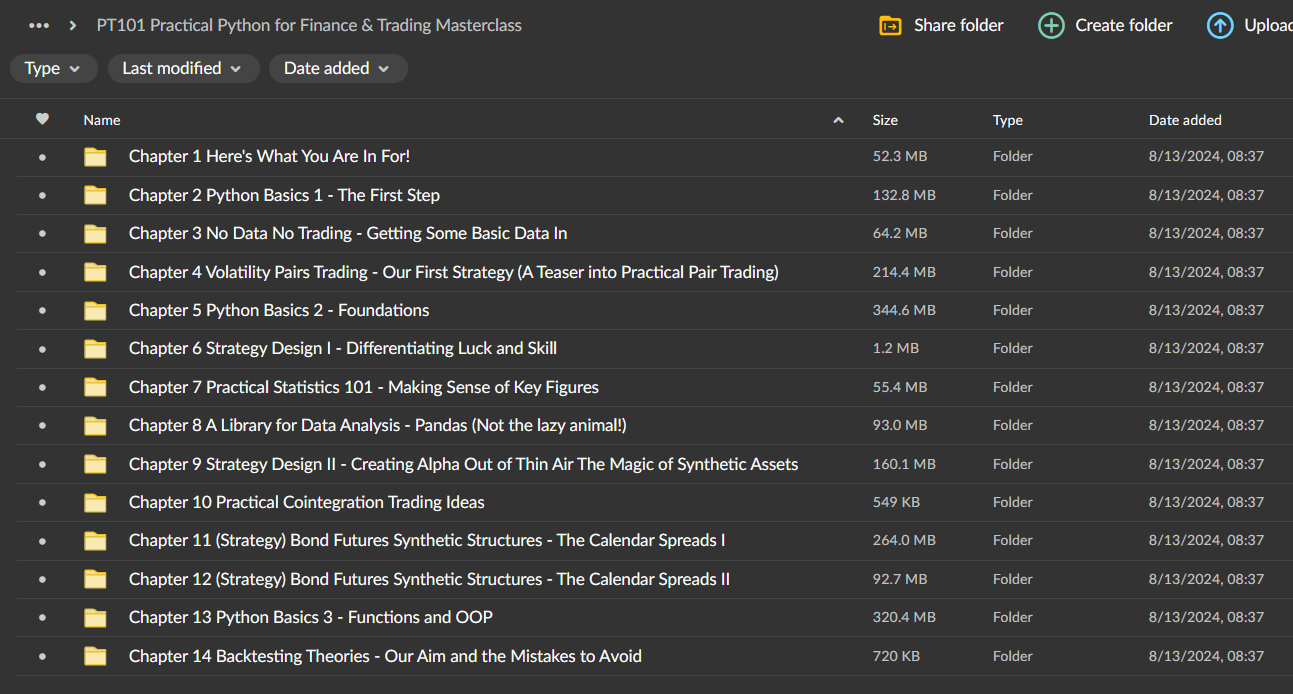Click folder icon for Chapter 13 Functions and OOP
This screenshot has width=1293, height=694.
(x=95, y=617)
